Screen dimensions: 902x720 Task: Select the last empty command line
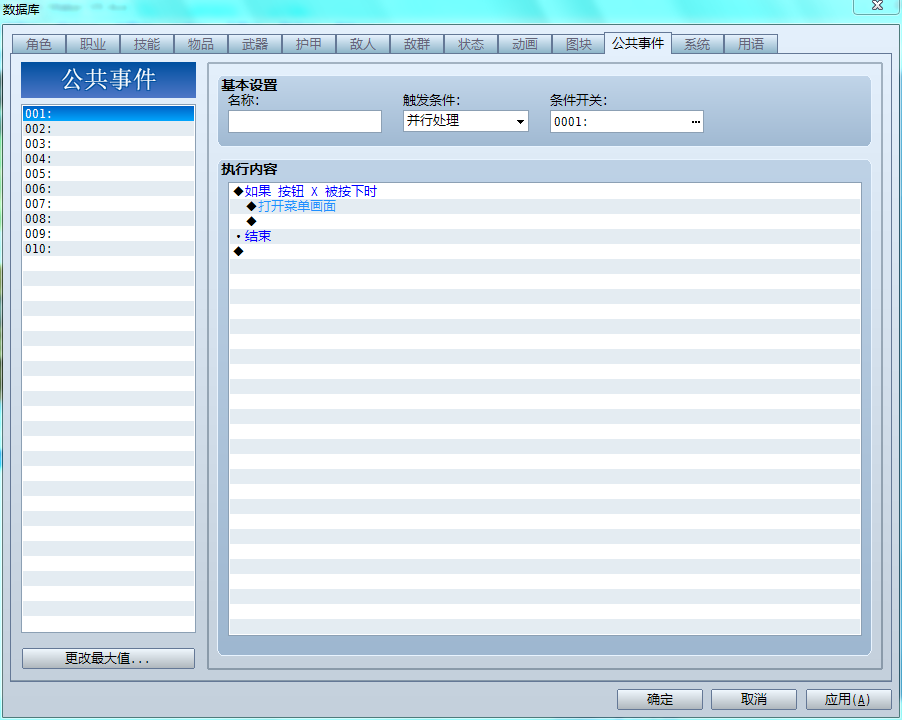[545, 251]
